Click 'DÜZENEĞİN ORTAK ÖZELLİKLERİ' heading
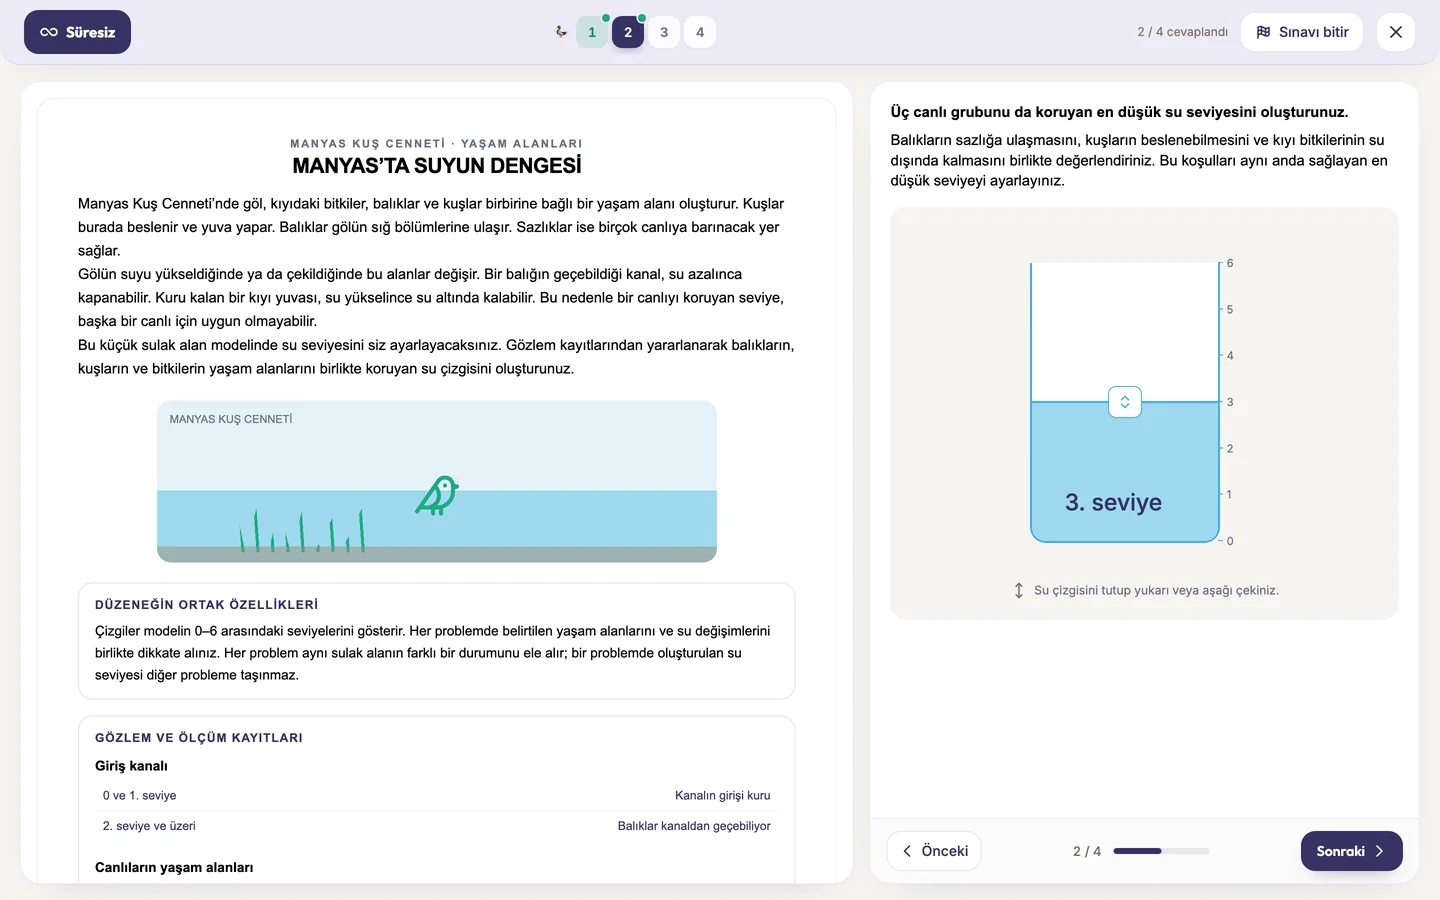This screenshot has width=1440, height=900. coord(206,605)
